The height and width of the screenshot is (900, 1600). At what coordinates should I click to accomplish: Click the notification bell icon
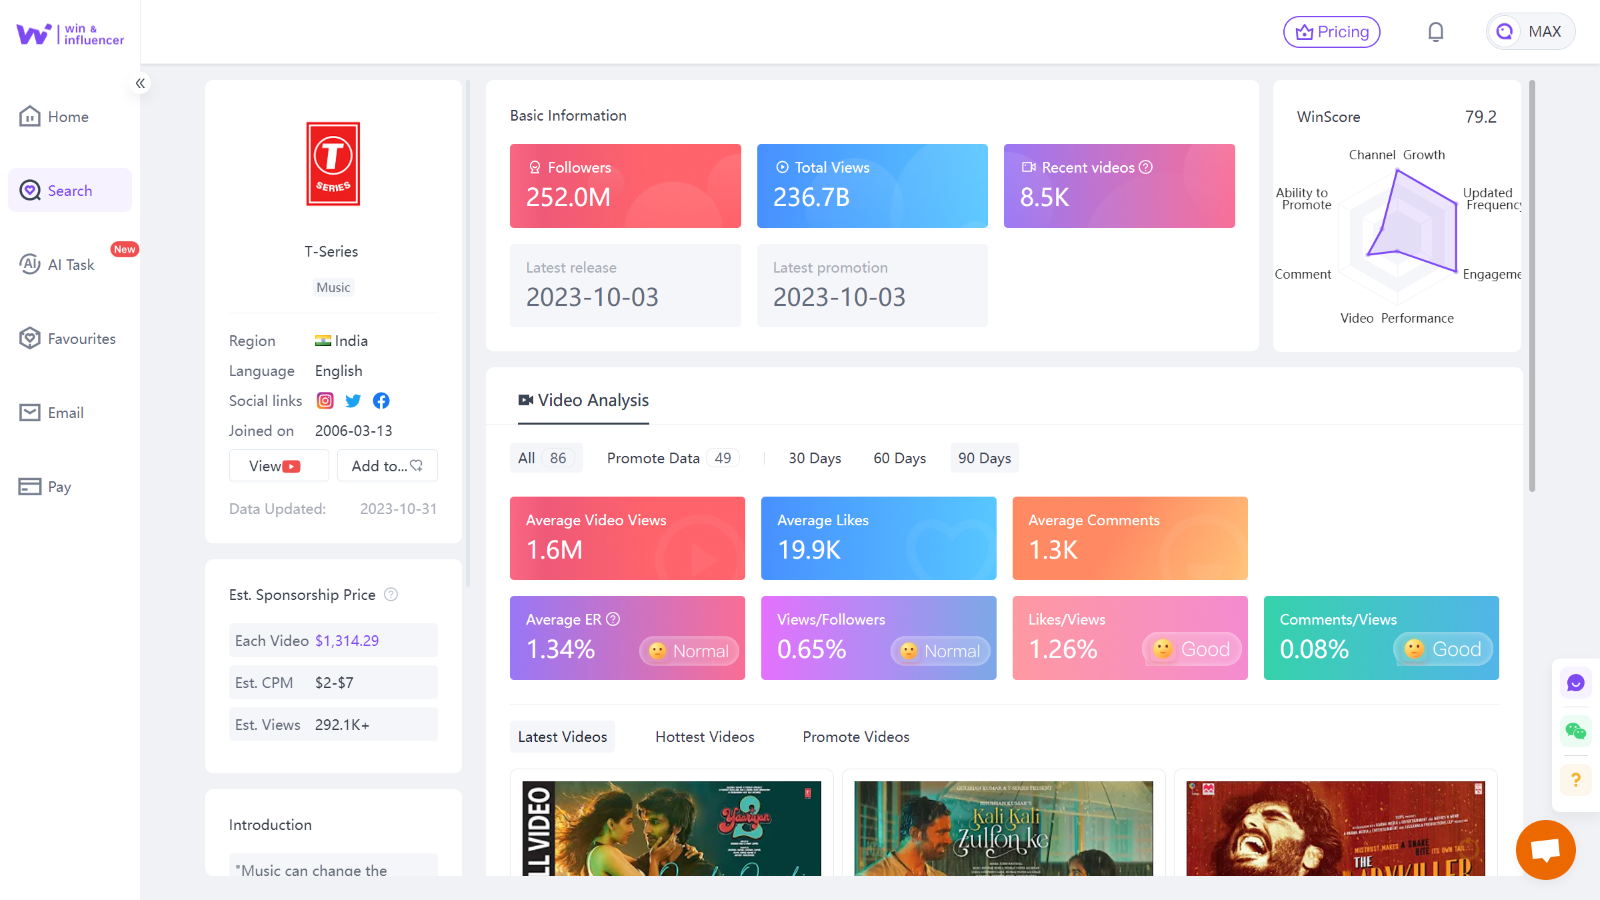tap(1436, 31)
